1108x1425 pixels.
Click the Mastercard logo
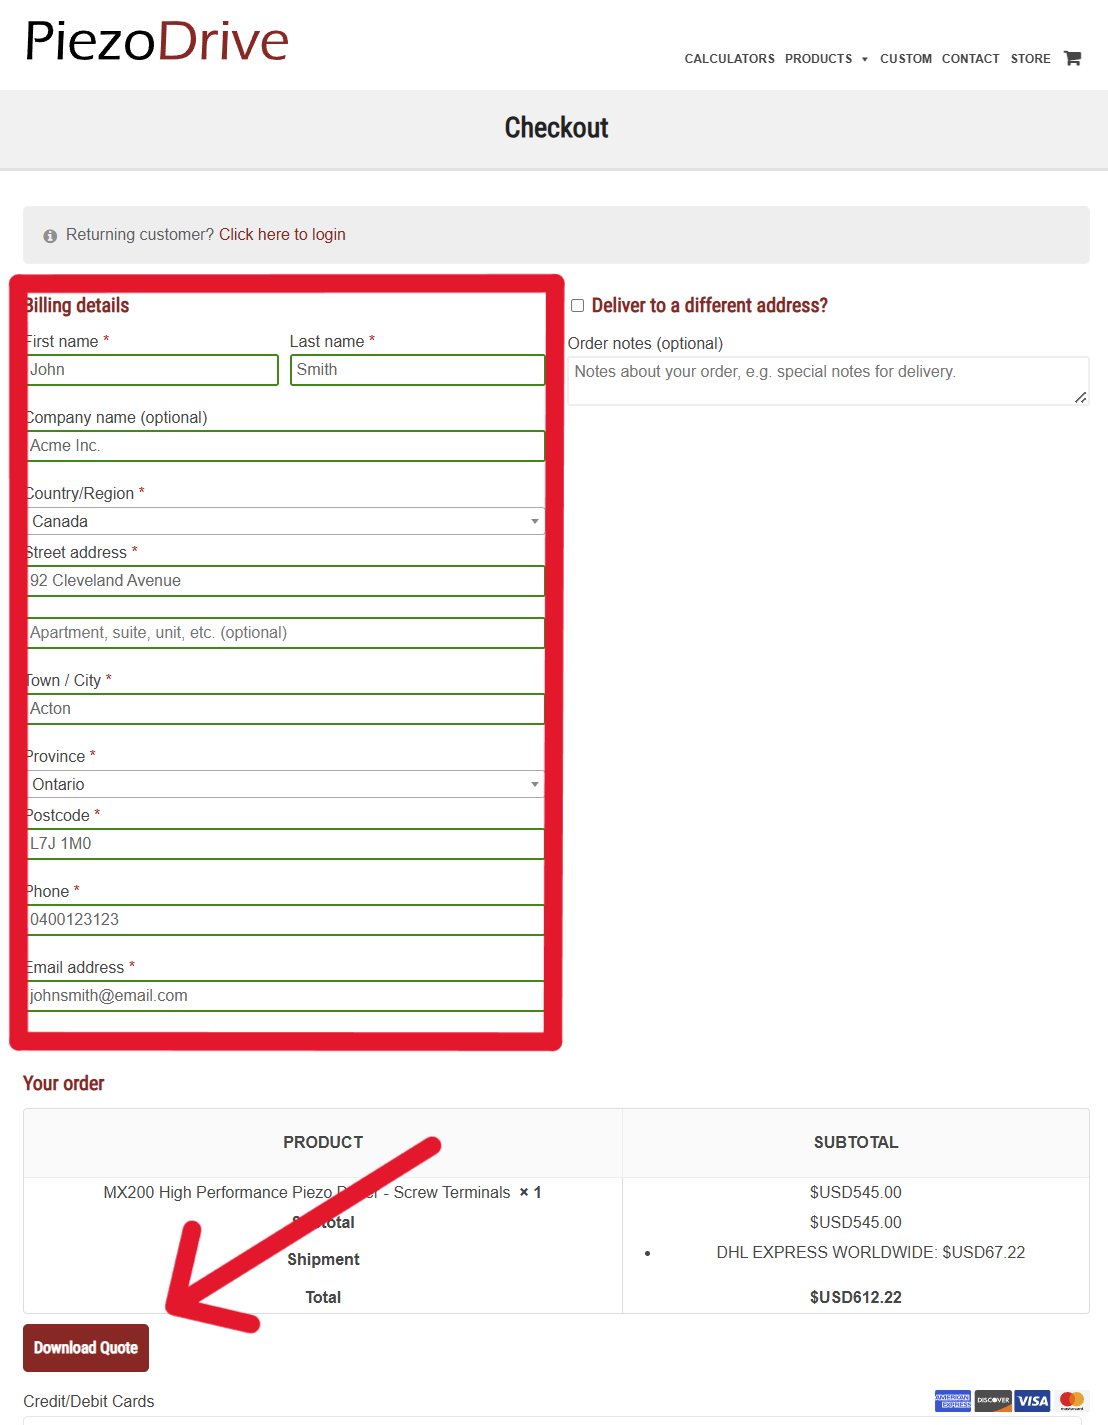[x=1072, y=1401]
